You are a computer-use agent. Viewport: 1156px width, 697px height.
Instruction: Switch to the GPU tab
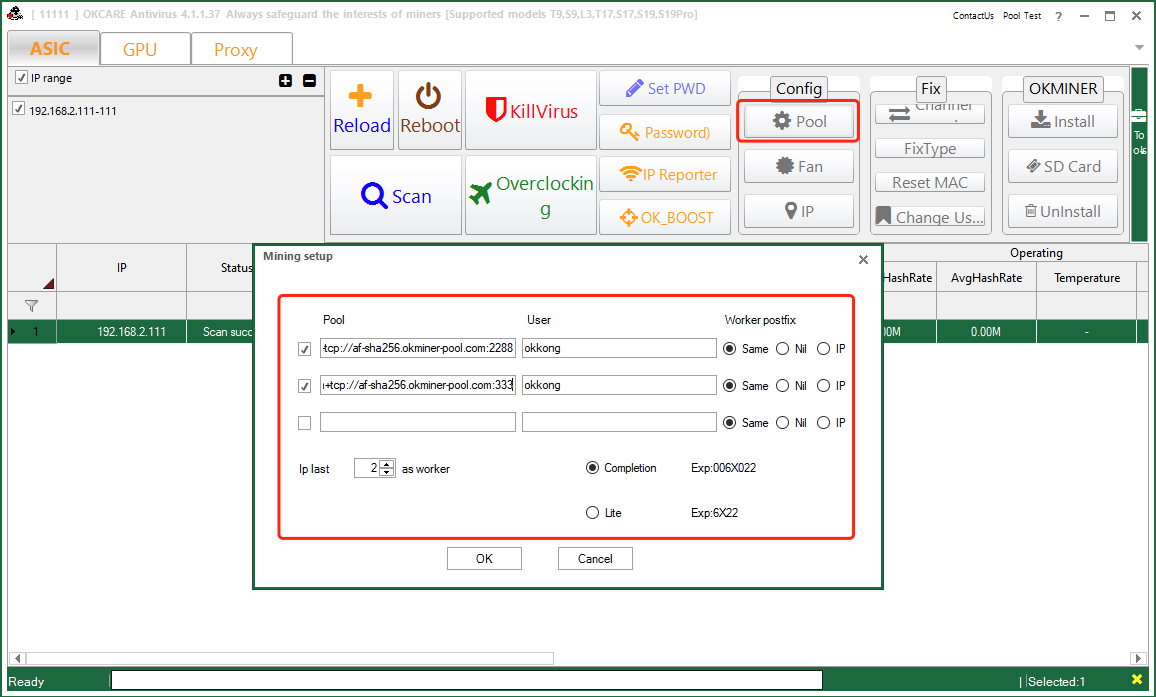[140, 50]
